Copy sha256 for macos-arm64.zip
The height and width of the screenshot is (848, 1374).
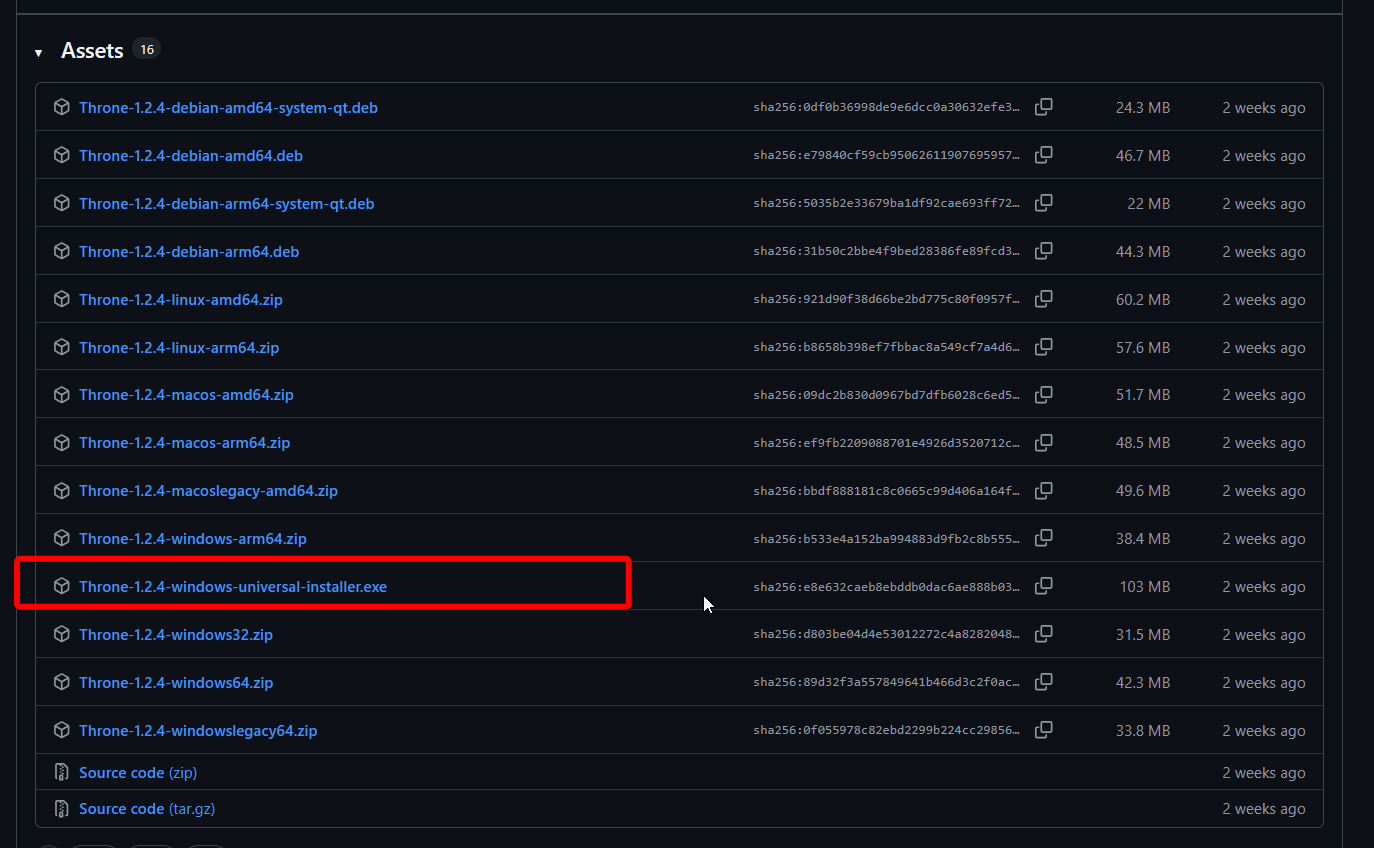click(x=1043, y=442)
